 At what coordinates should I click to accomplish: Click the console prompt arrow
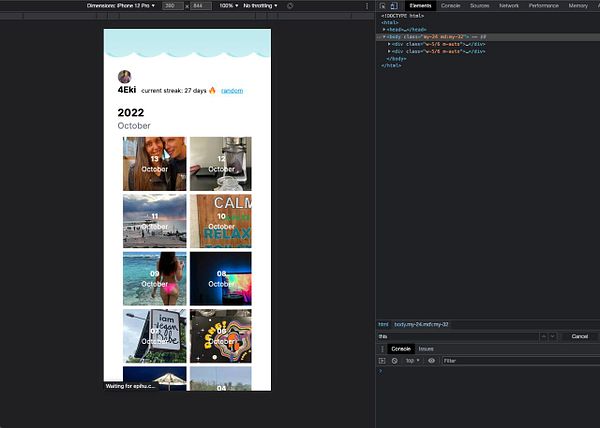click(x=380, y=371)
